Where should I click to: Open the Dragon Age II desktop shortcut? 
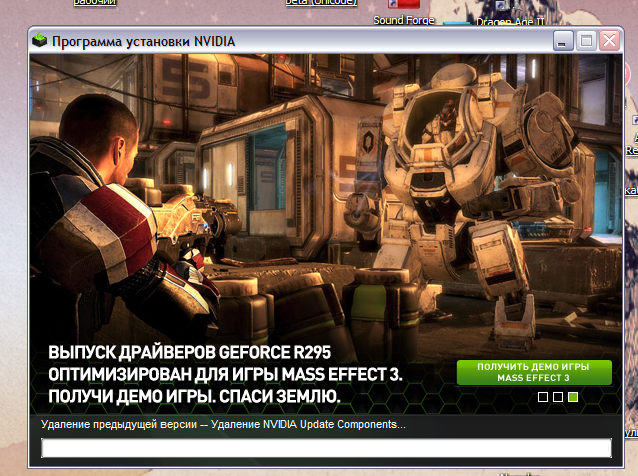pos(510,14)
